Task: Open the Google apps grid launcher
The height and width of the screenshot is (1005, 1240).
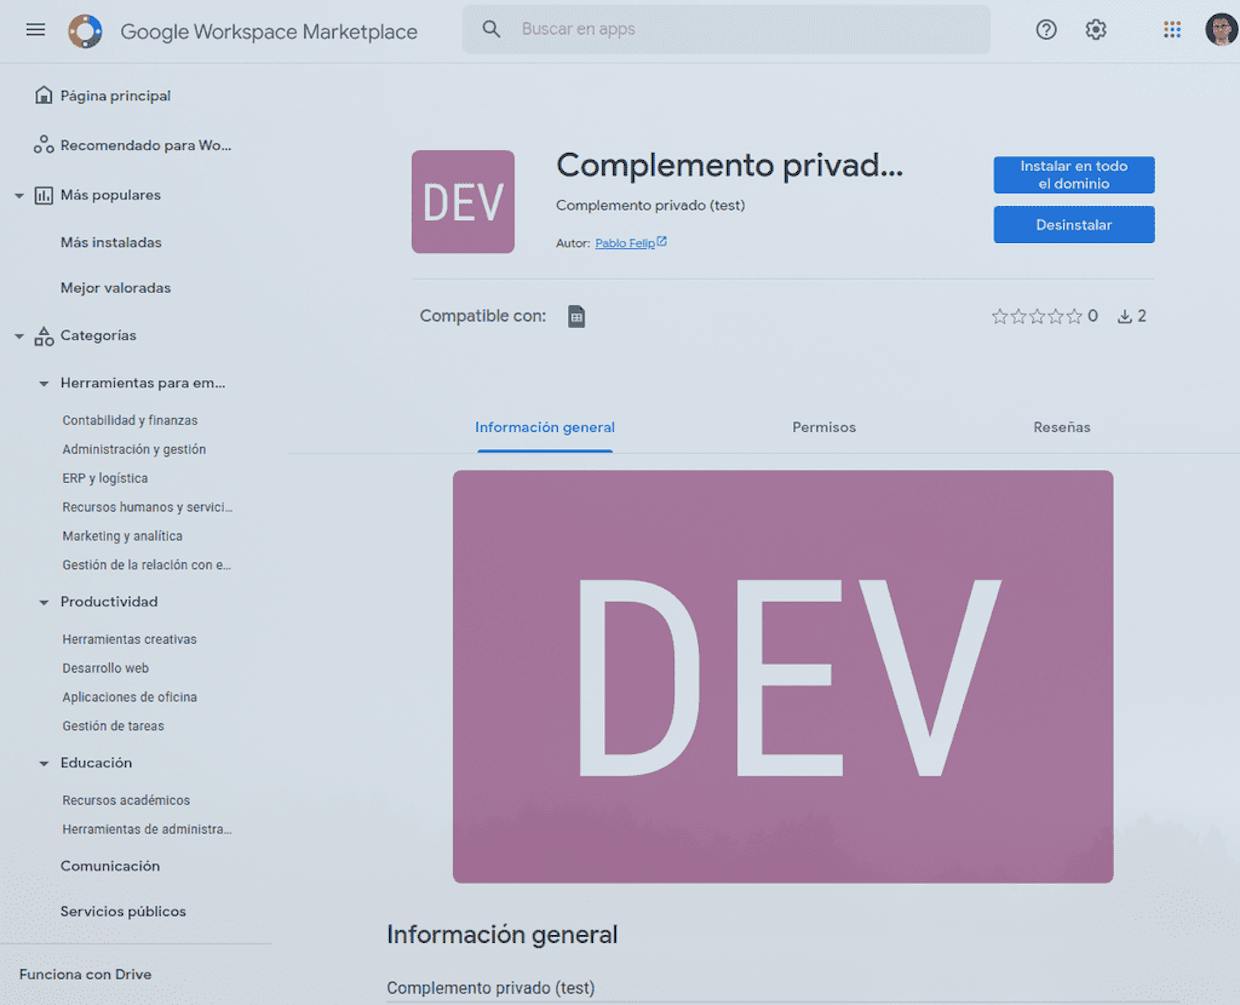Action: 1172,30
